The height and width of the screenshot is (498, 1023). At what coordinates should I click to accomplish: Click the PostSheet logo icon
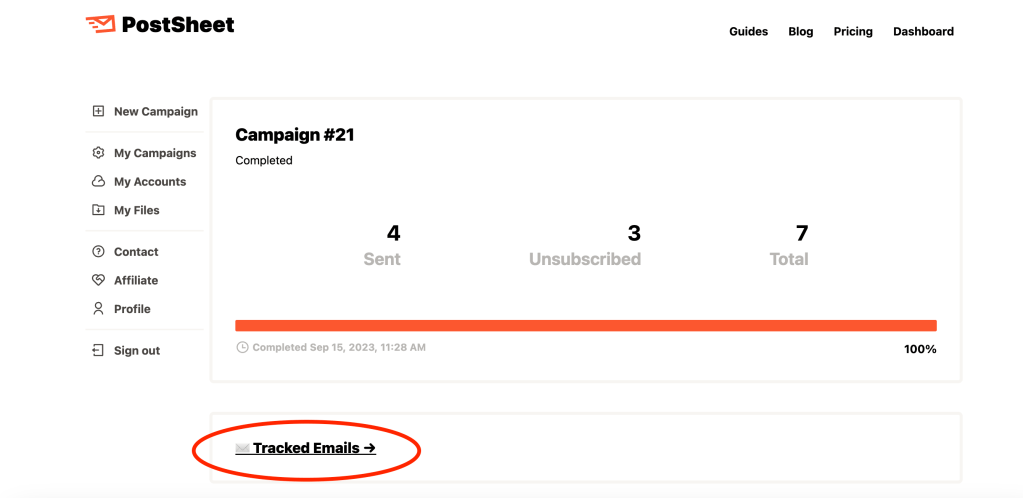(100, 24)
